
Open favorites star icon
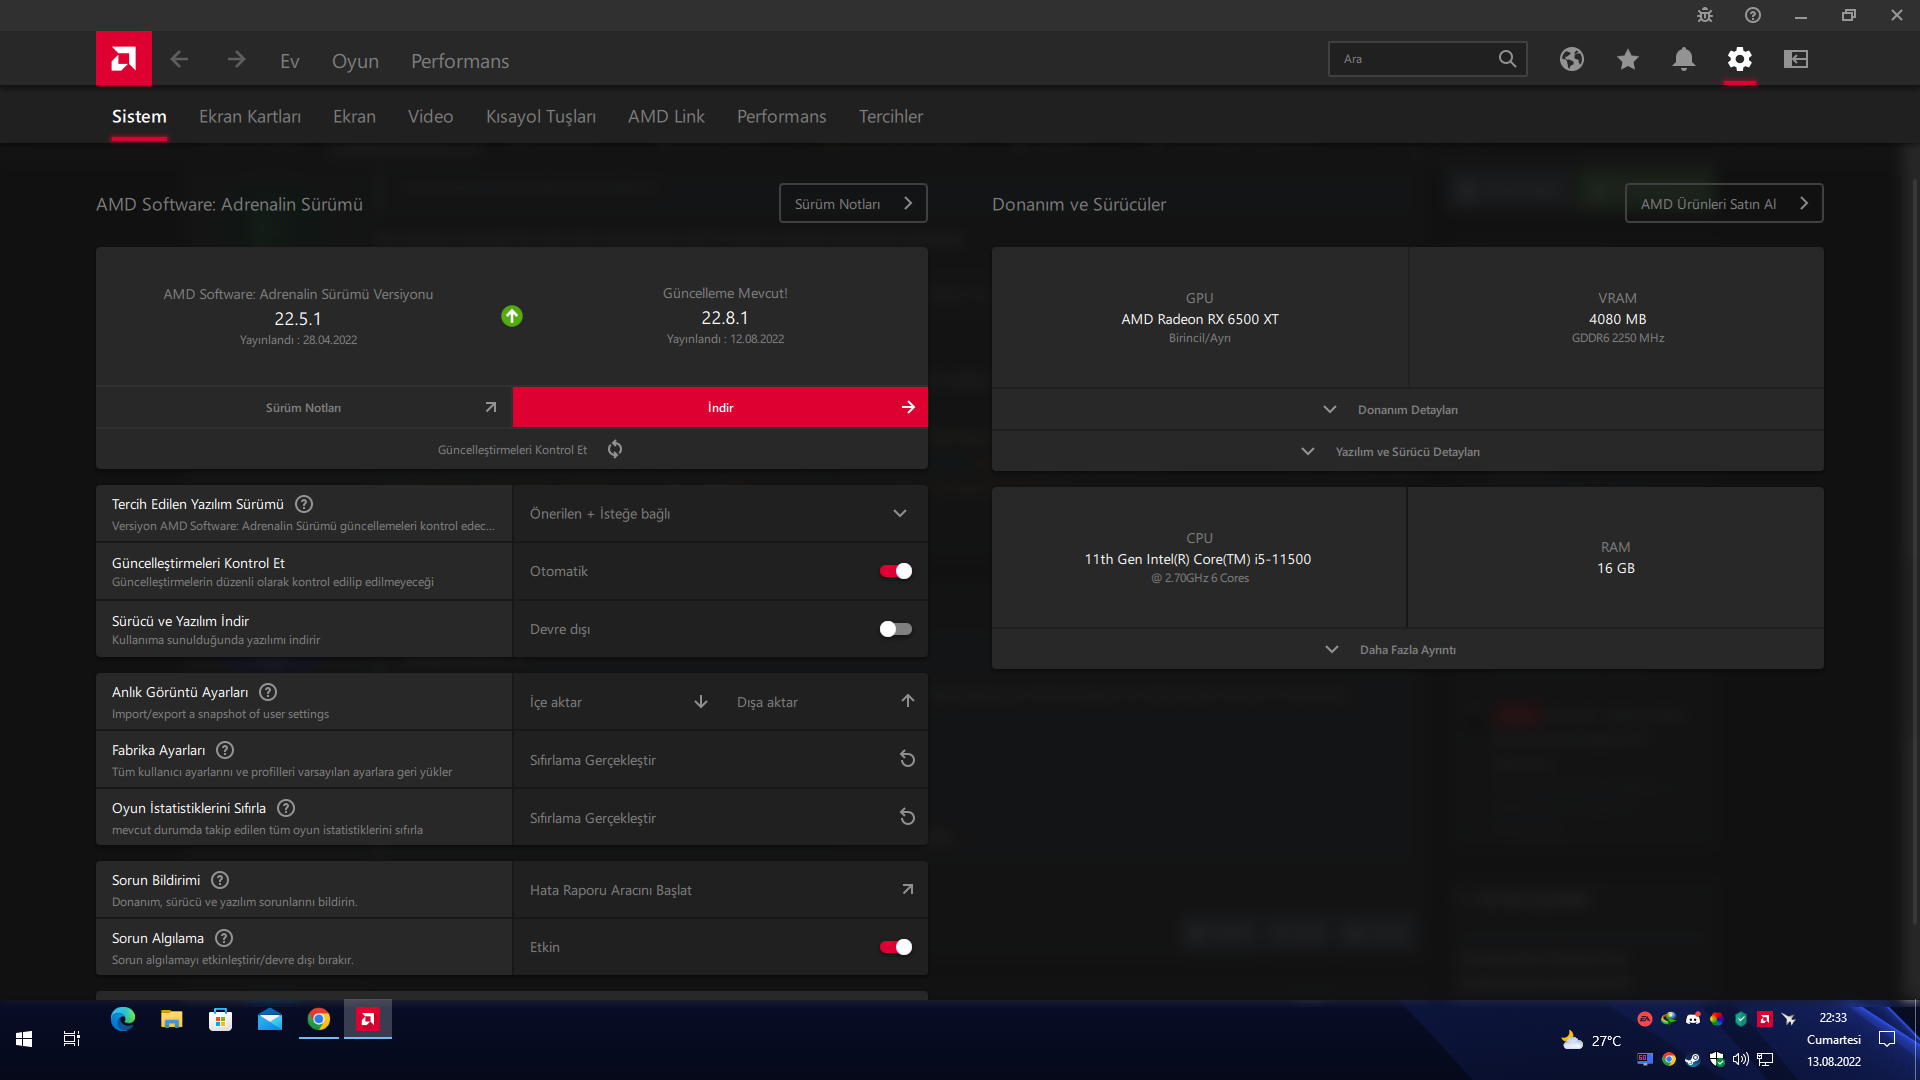click(x=1627, y=59)
